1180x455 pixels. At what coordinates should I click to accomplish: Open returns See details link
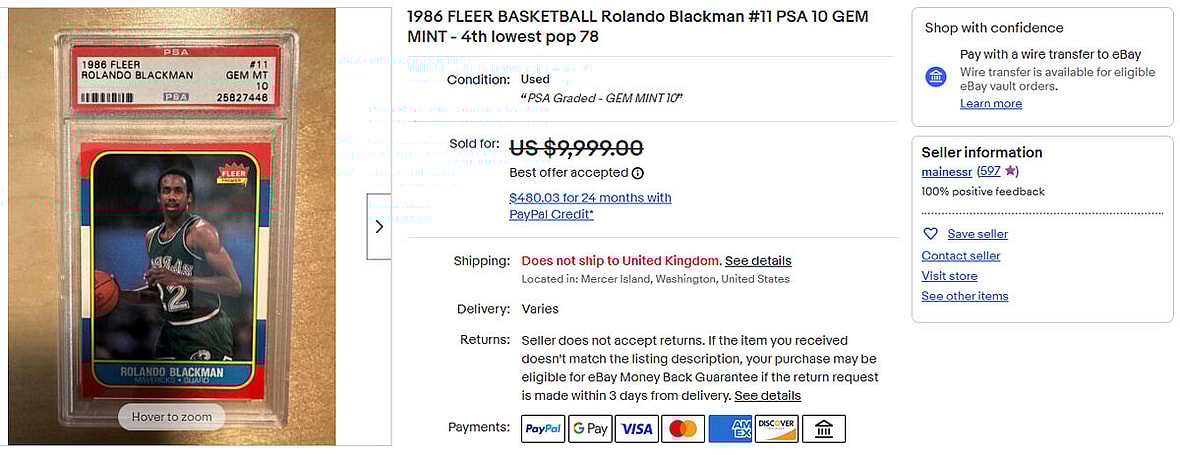pos(767,396)
